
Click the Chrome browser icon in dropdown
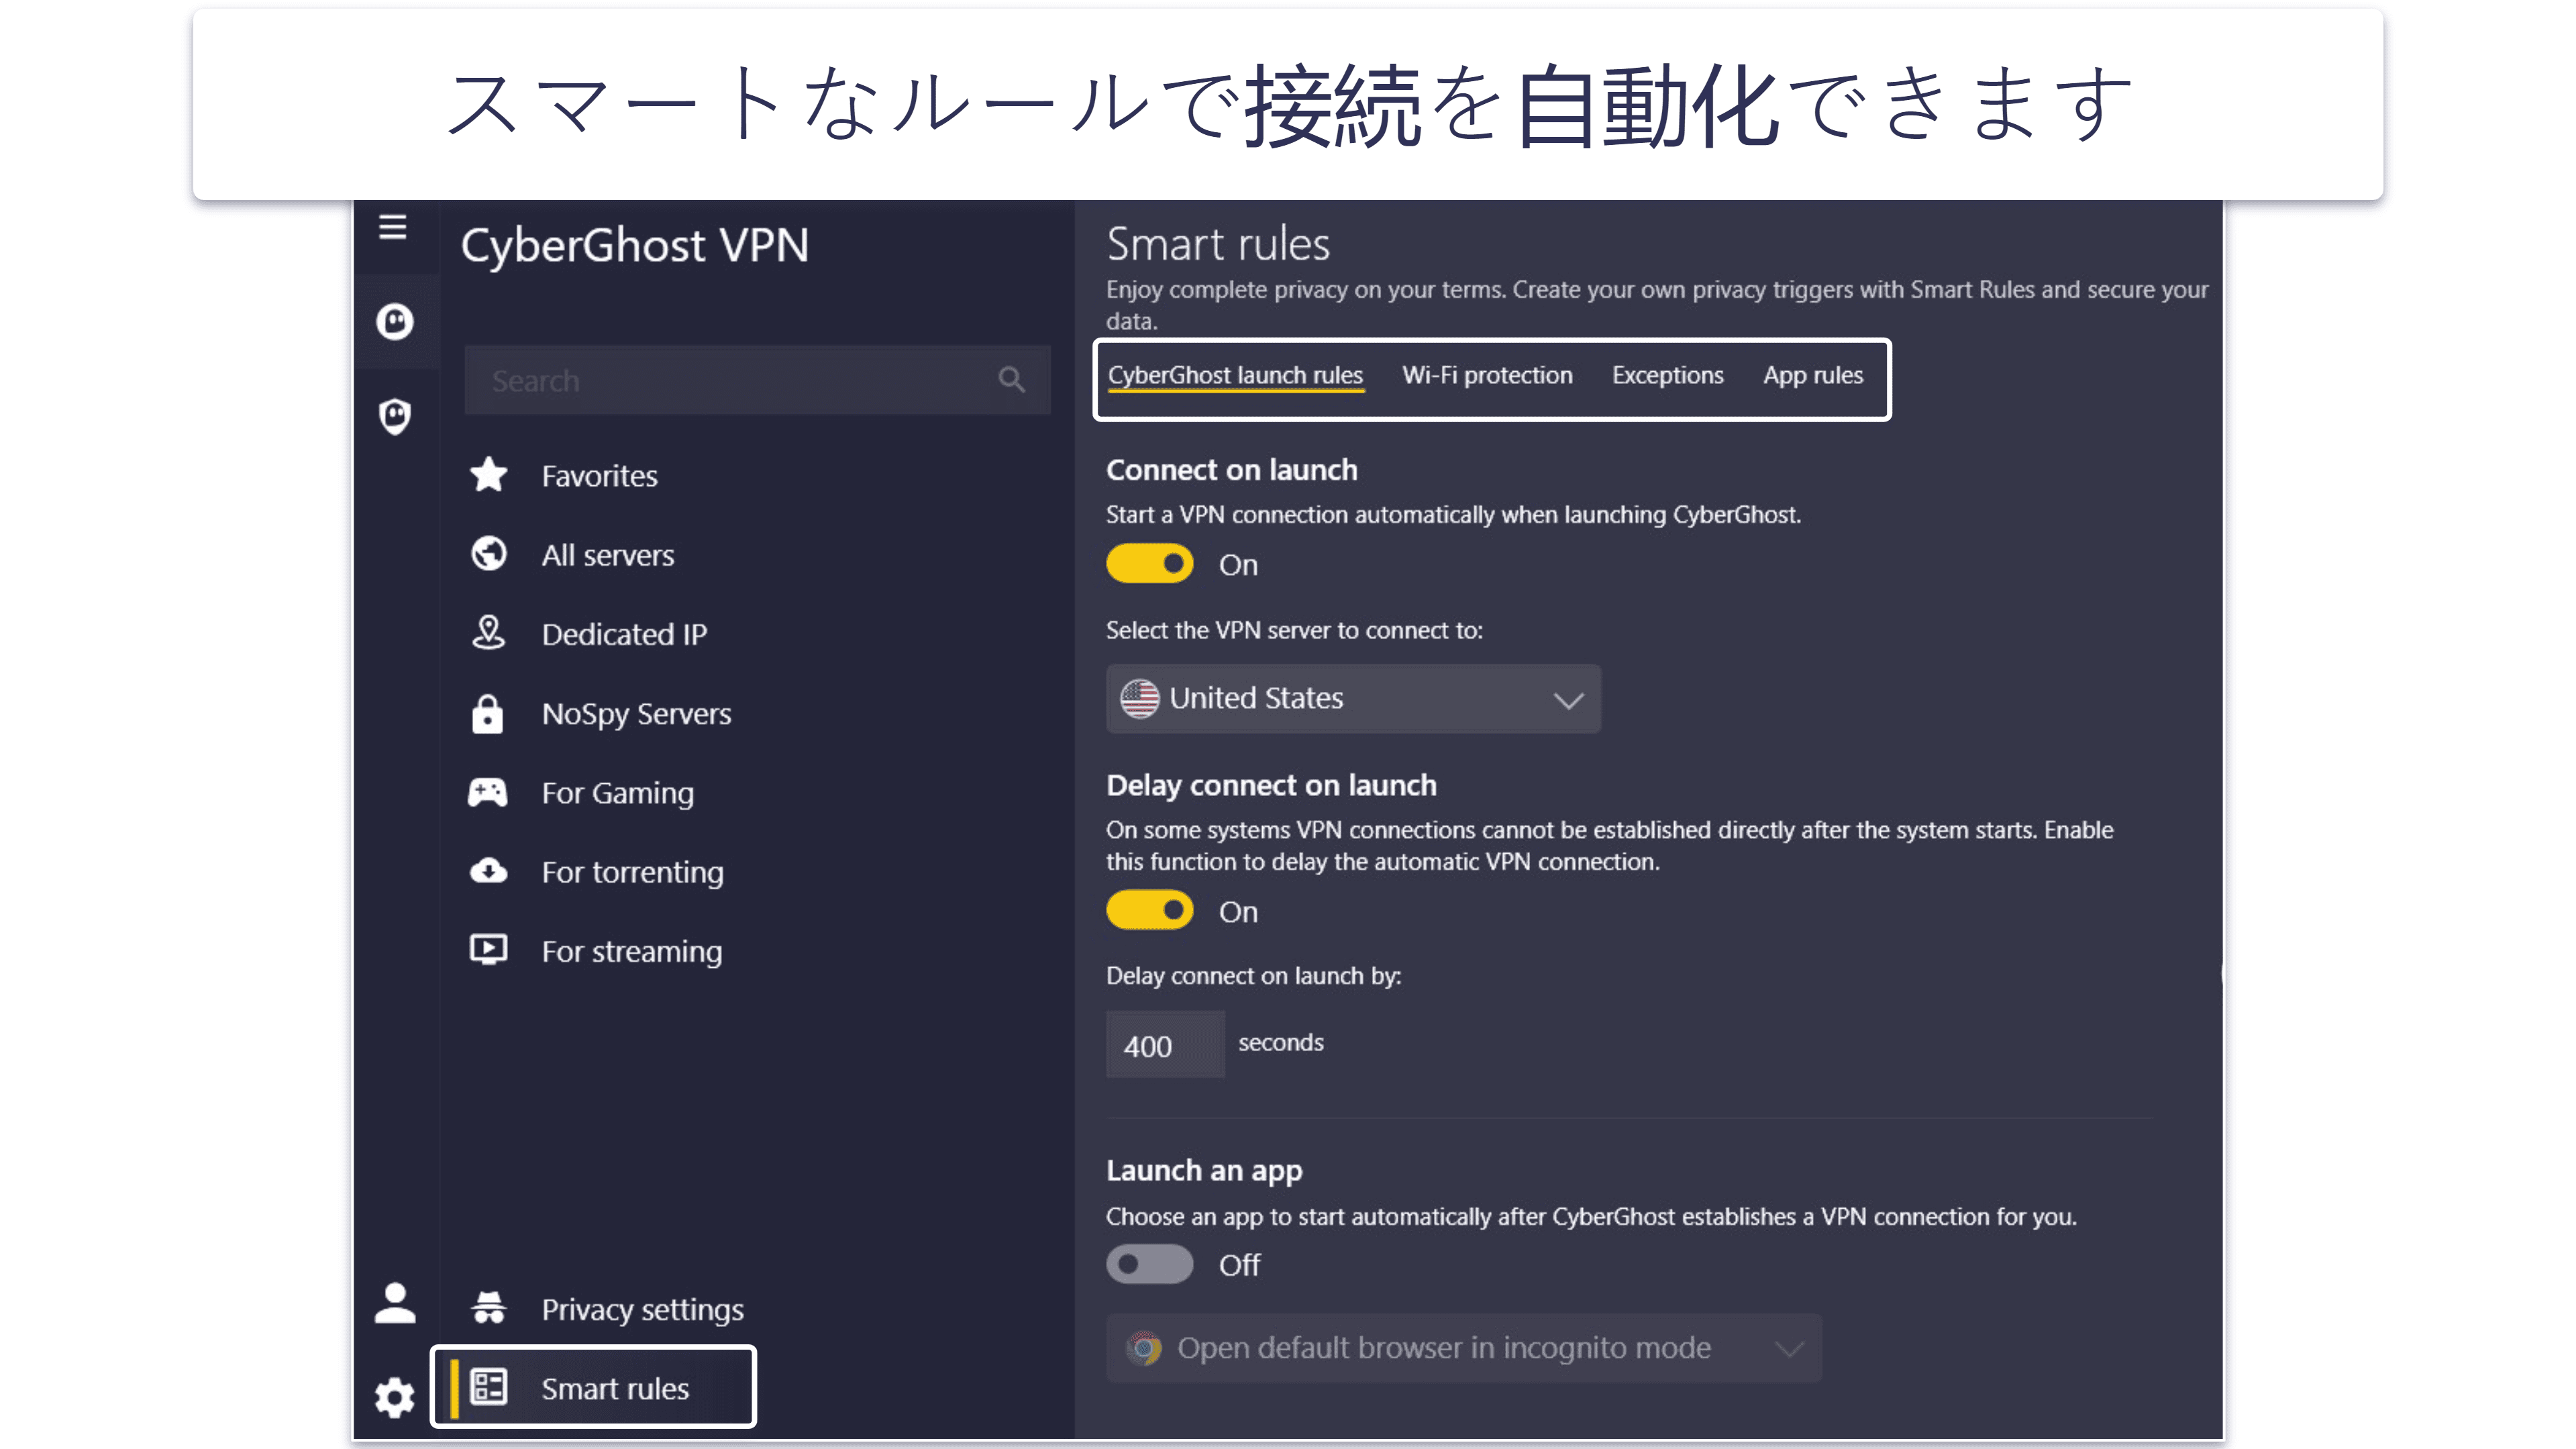click(x=1144, y=1348)
